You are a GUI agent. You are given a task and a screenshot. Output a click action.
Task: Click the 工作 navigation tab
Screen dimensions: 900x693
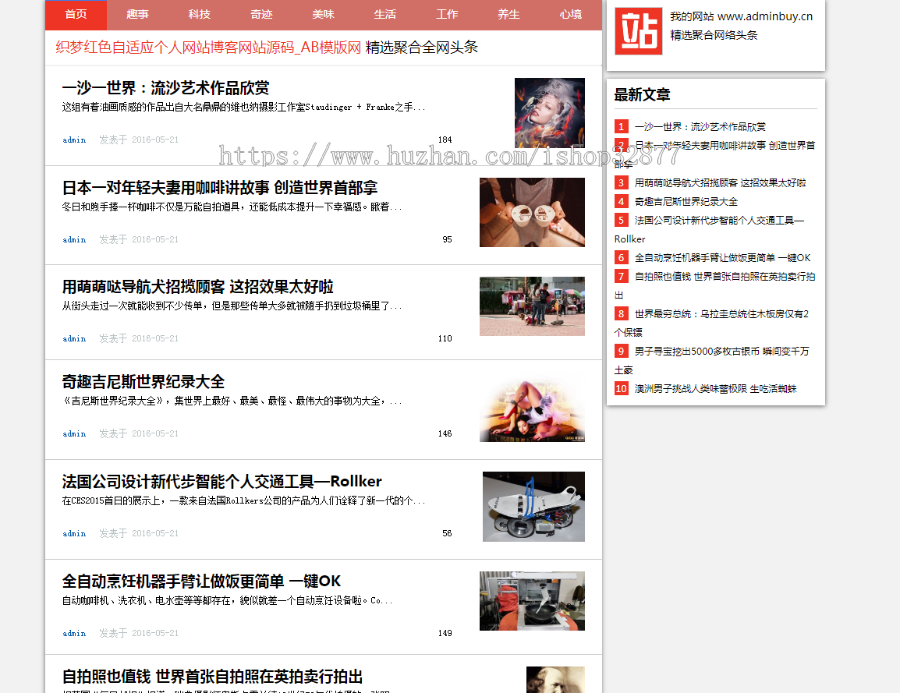coord(447,14)
